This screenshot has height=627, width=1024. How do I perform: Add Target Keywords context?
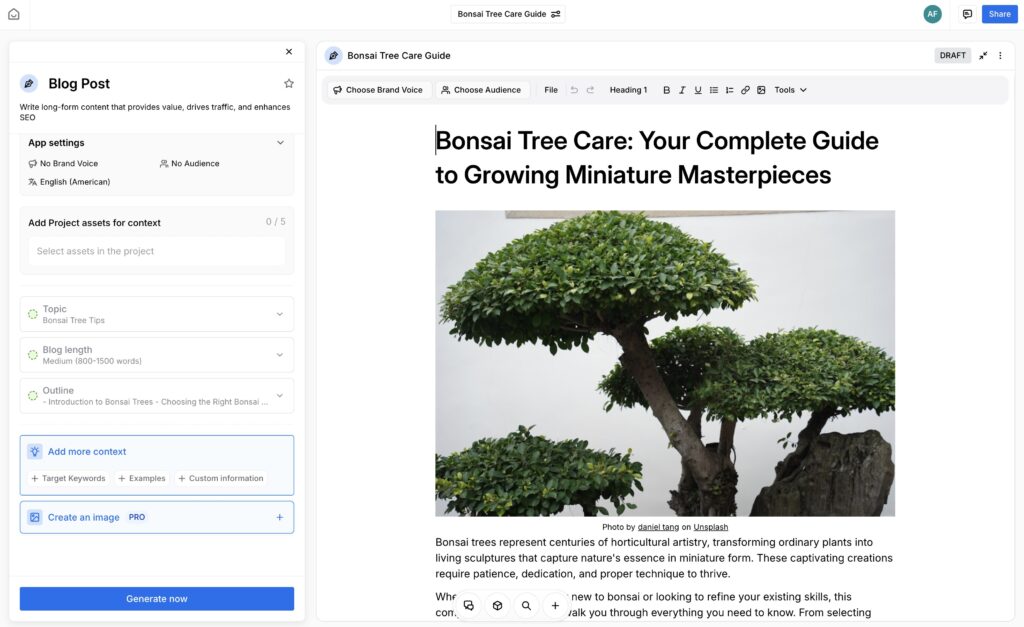pyautogui.click(x=68, y=478)
